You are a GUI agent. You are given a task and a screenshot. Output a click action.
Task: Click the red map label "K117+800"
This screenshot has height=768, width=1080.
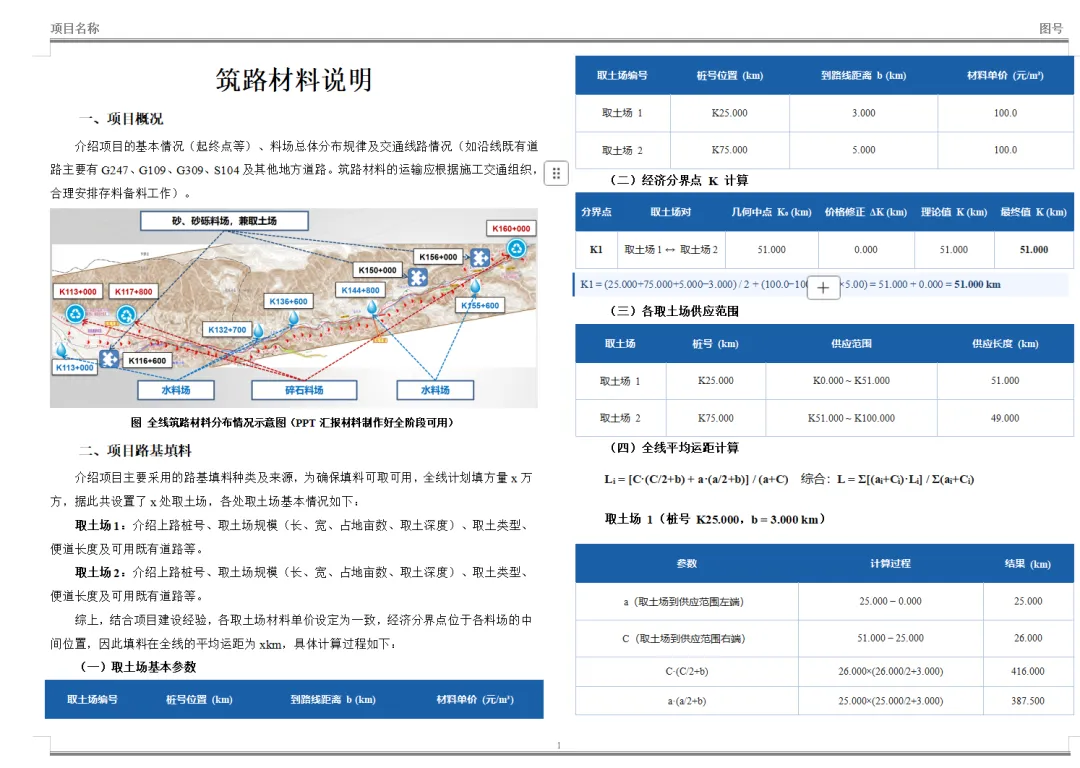pos(134,291)
